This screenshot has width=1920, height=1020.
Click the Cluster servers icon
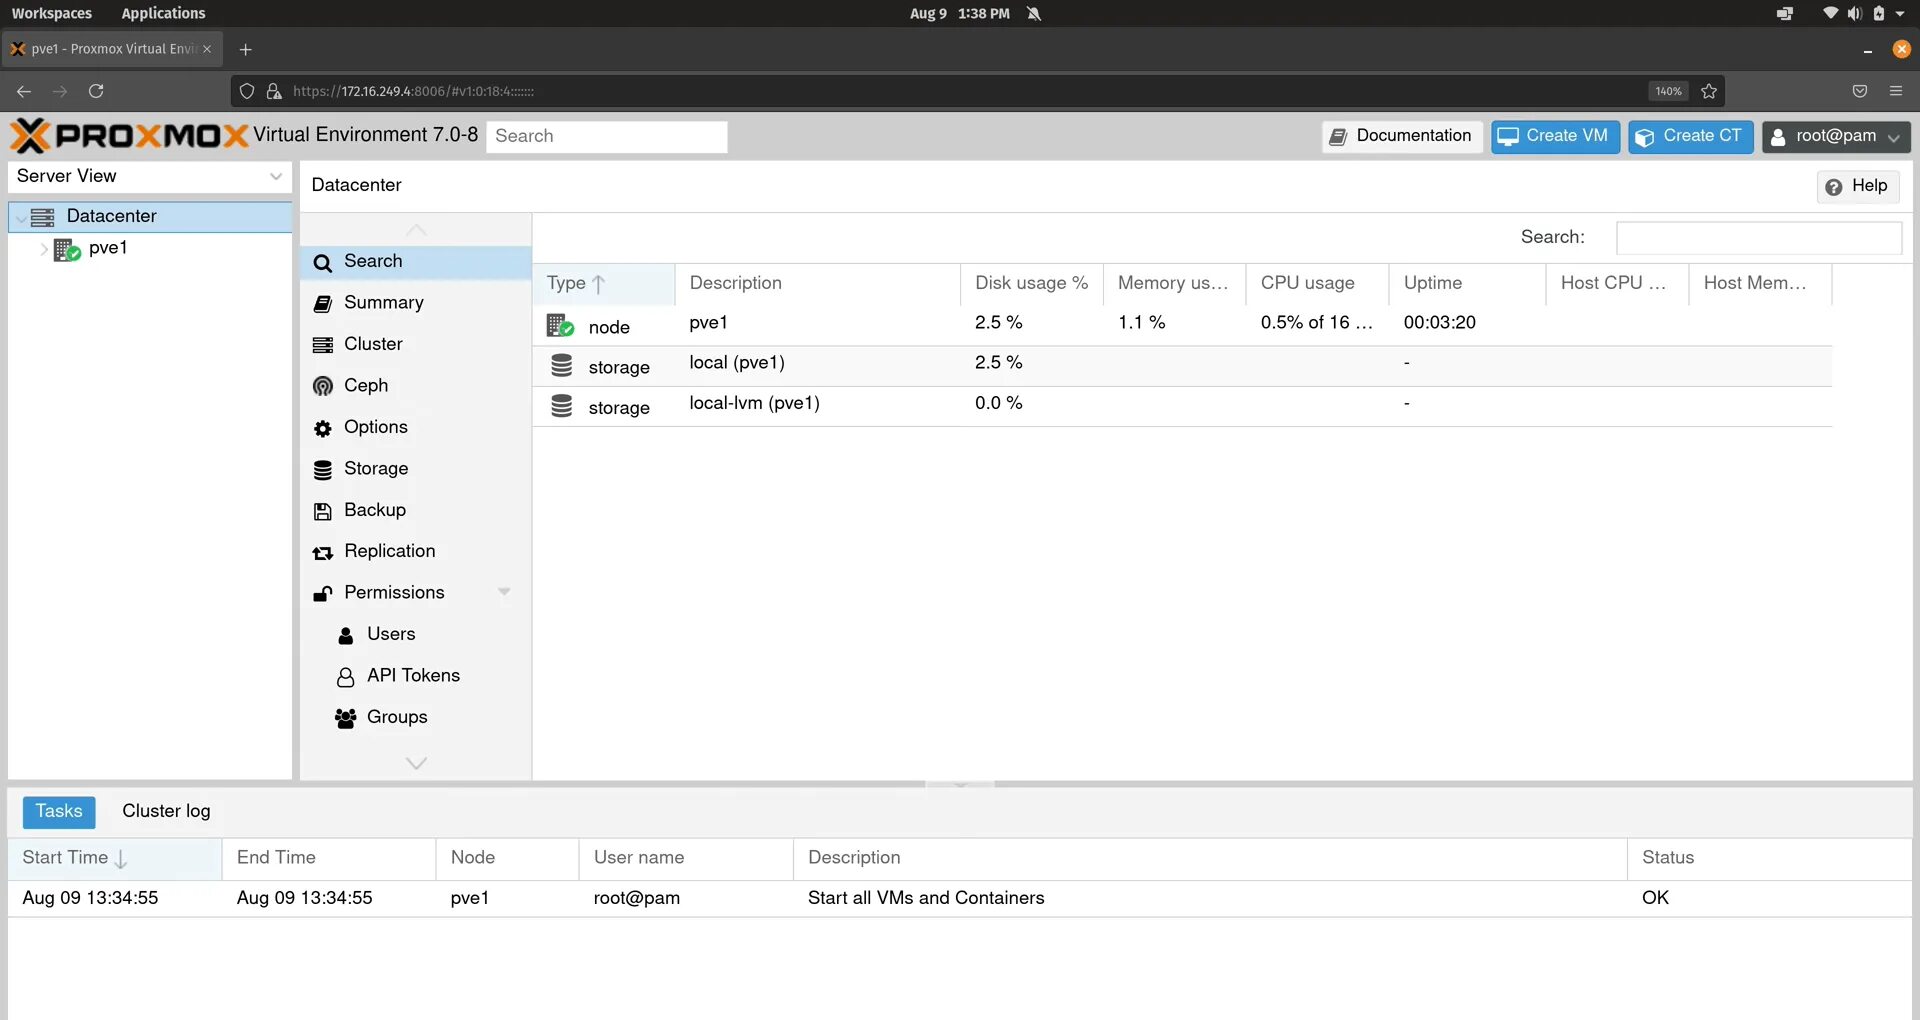(322, 345)
